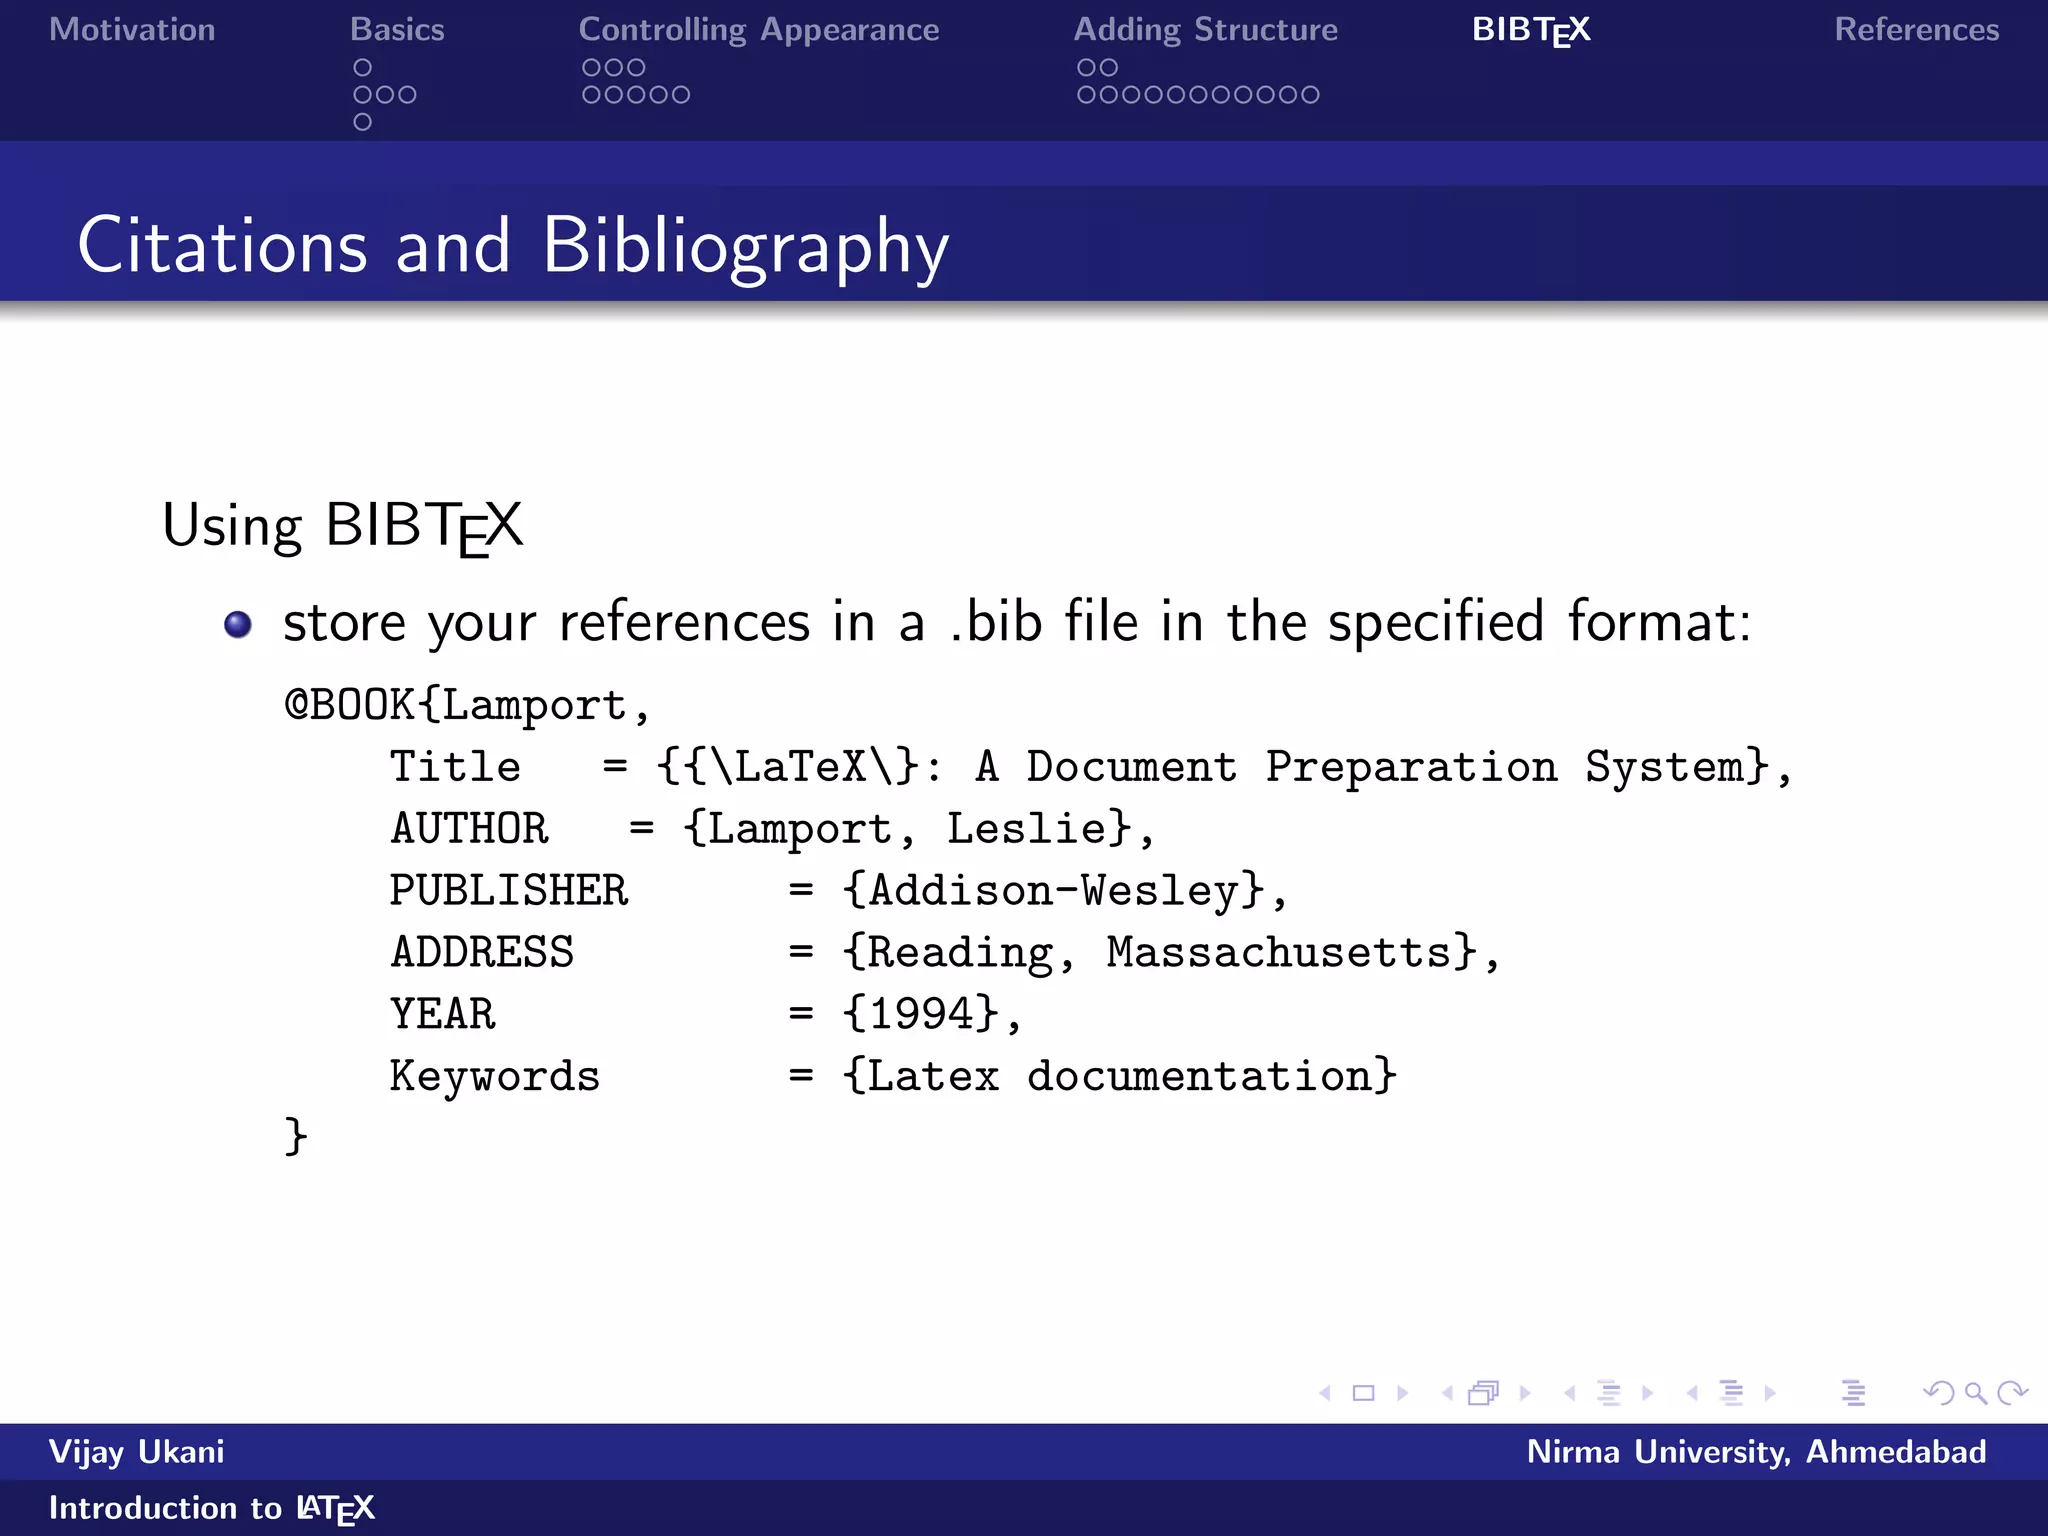Jump to previous subsection arrow
Viewport: 2048px width, 1536px height.
click(1570, 1393)
